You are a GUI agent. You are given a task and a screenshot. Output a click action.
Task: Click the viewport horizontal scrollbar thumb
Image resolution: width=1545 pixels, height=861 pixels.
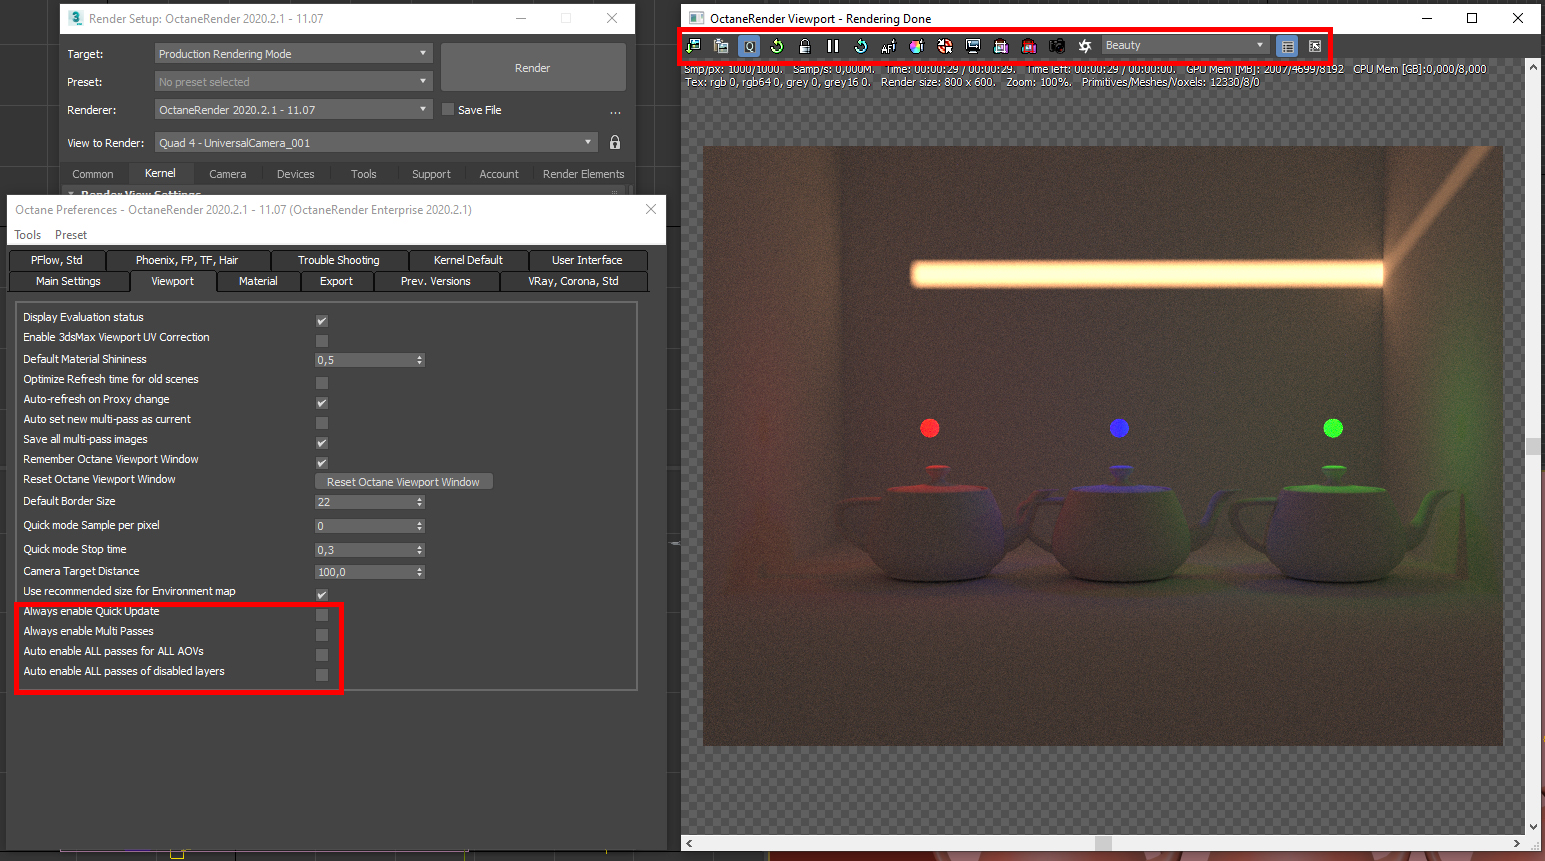(x=1103, y=844)
